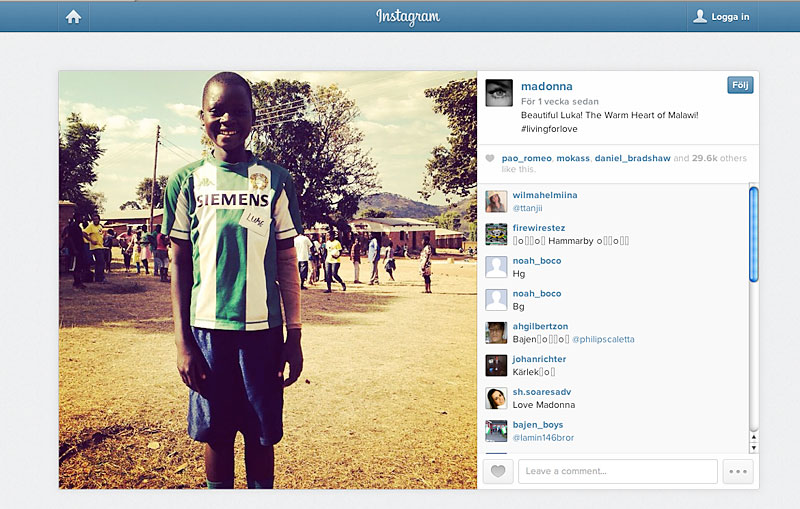Click sh.soaresadv's avatar thumbnail

tap(496, 398)
